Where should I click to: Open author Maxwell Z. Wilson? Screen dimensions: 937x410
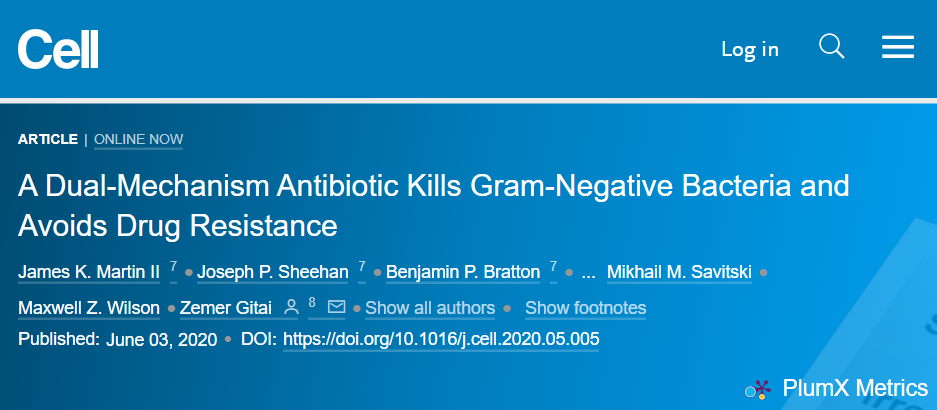pos(90,308)
